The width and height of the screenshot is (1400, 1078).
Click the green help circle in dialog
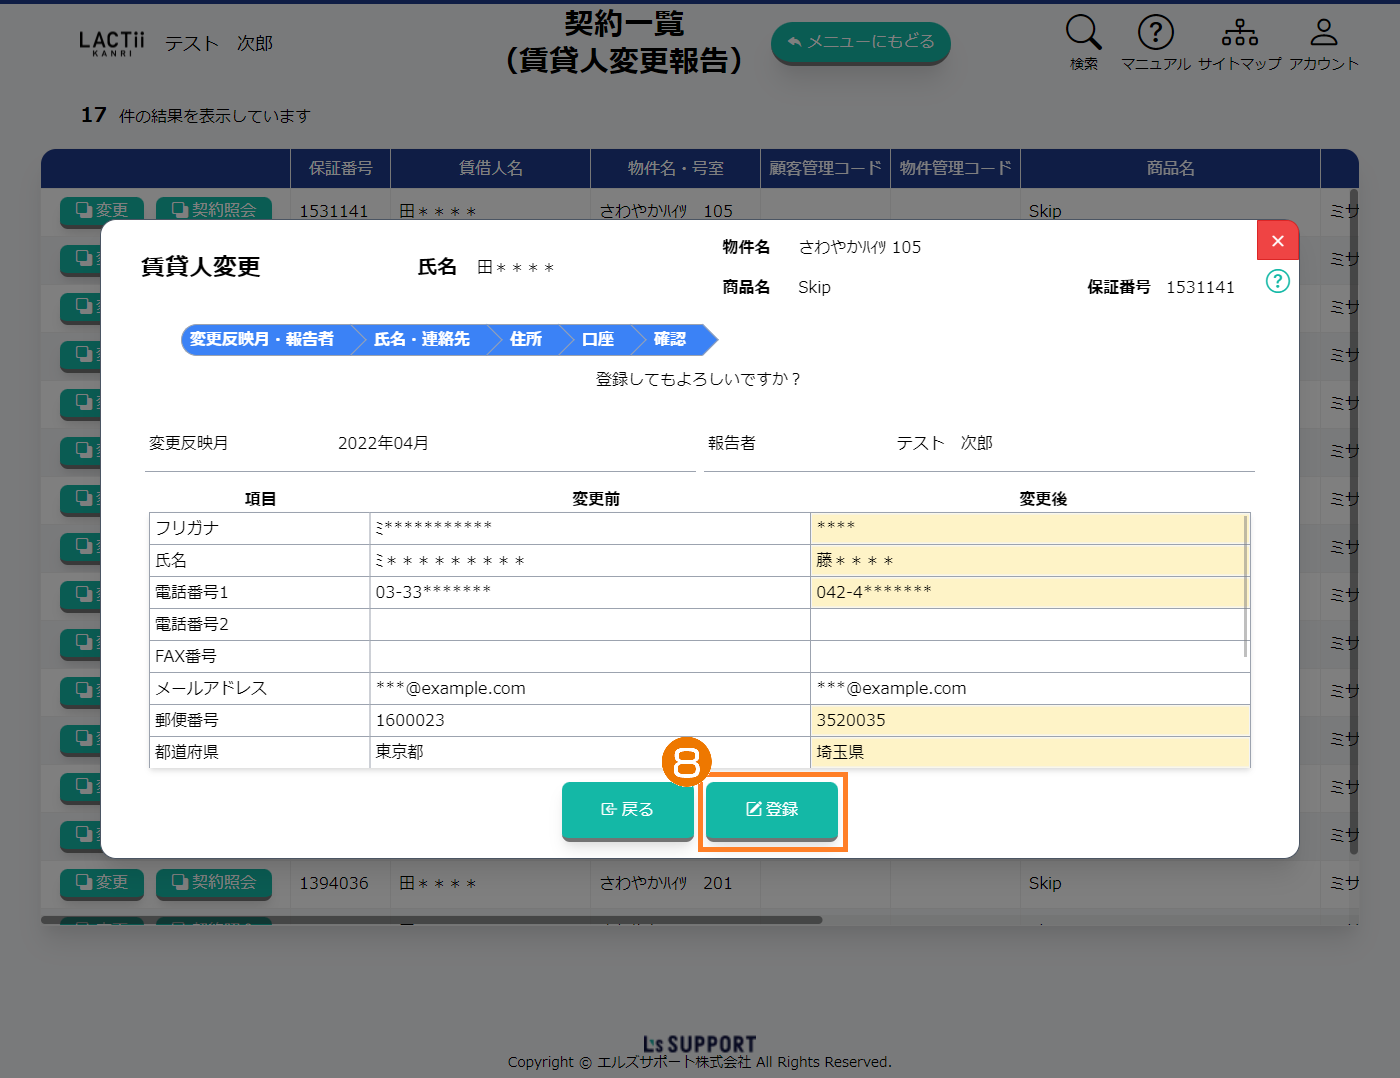tap(1277, 281)
